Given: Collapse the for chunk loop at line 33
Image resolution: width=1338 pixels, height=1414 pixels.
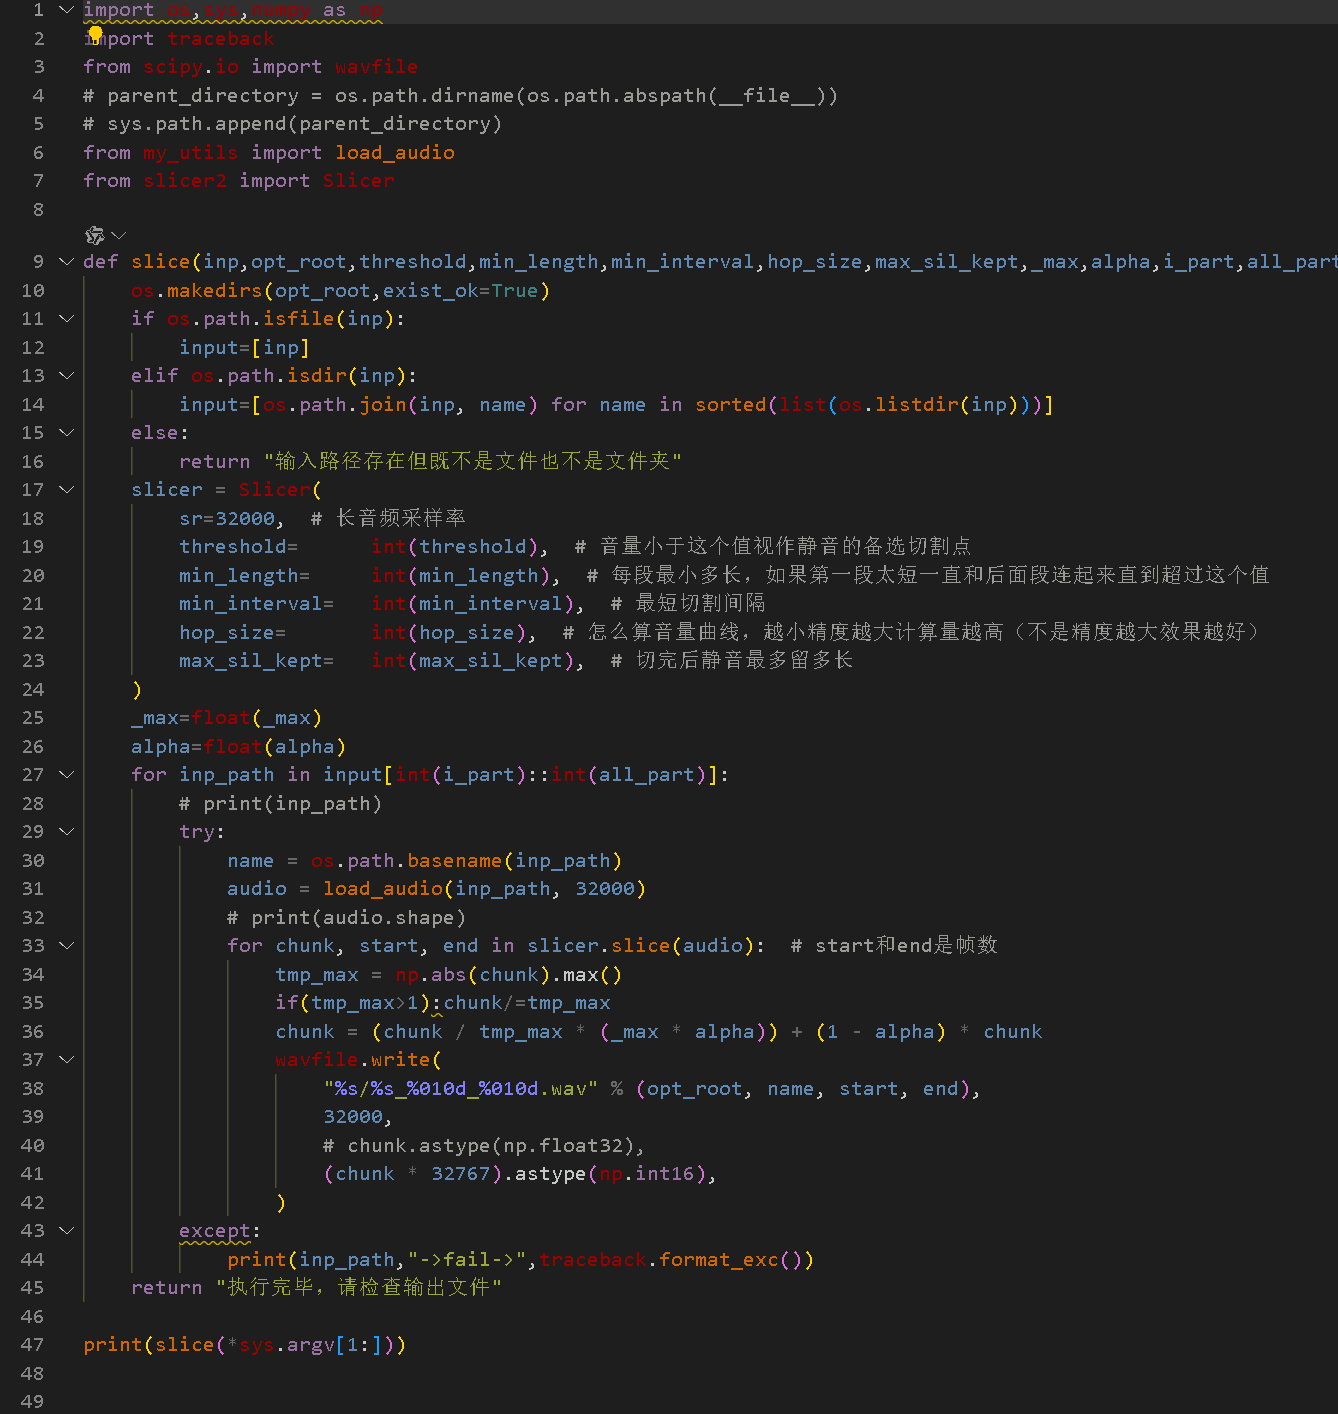Looking at the screenshot, I should [x=66, y=945].
